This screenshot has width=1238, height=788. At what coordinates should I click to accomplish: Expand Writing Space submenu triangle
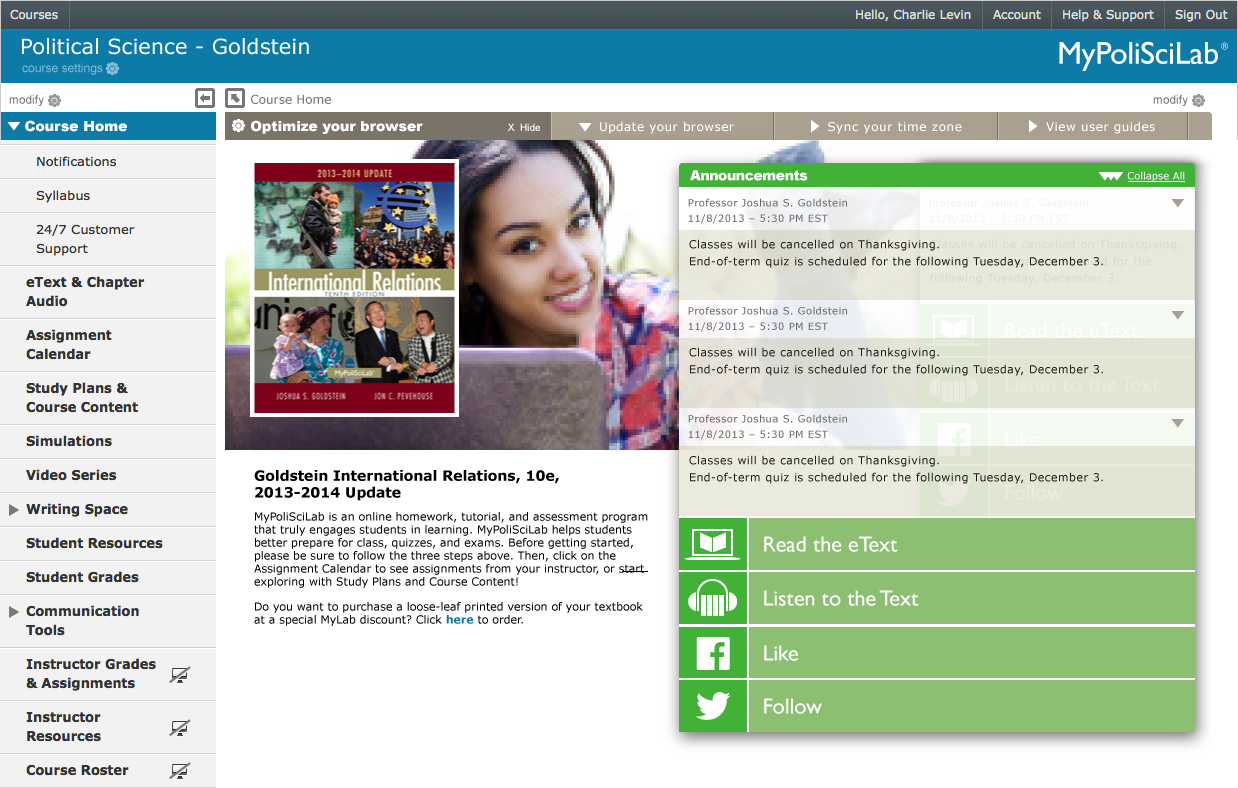pyautogui.click(x=14, y=510)
